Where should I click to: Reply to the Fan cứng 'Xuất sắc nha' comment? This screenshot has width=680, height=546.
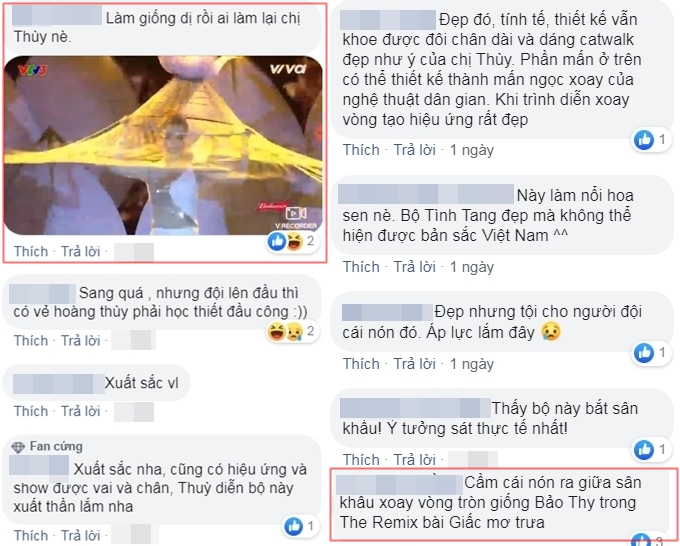click(80, 535)
